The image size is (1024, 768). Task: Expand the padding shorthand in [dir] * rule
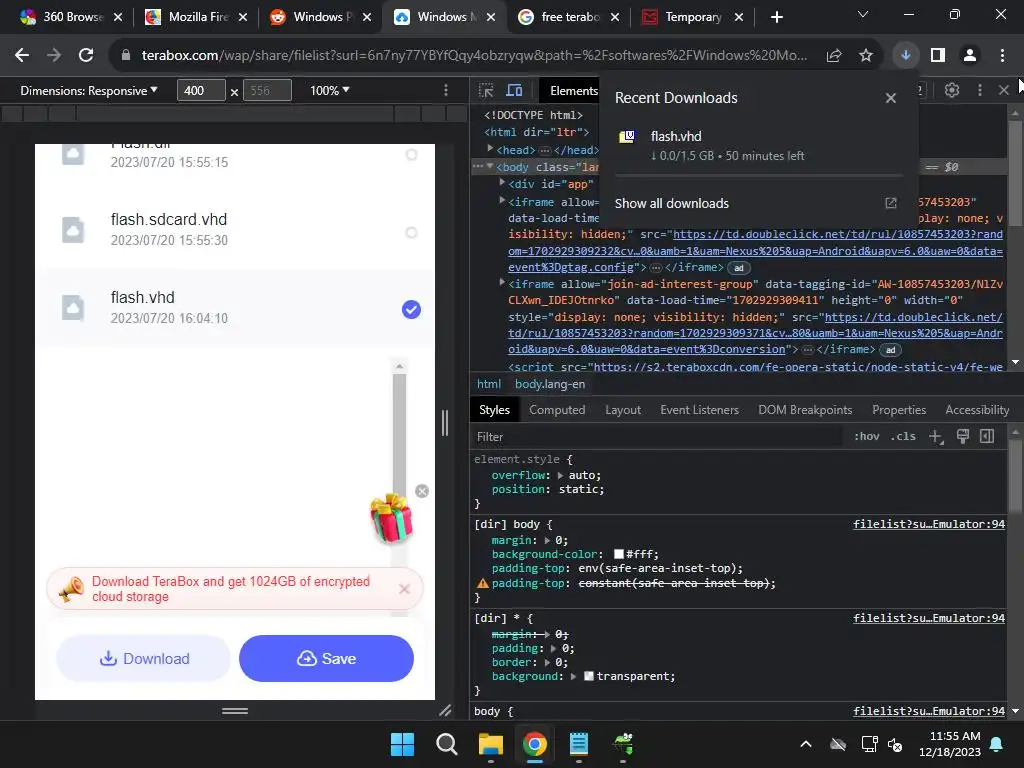(554, 648)
